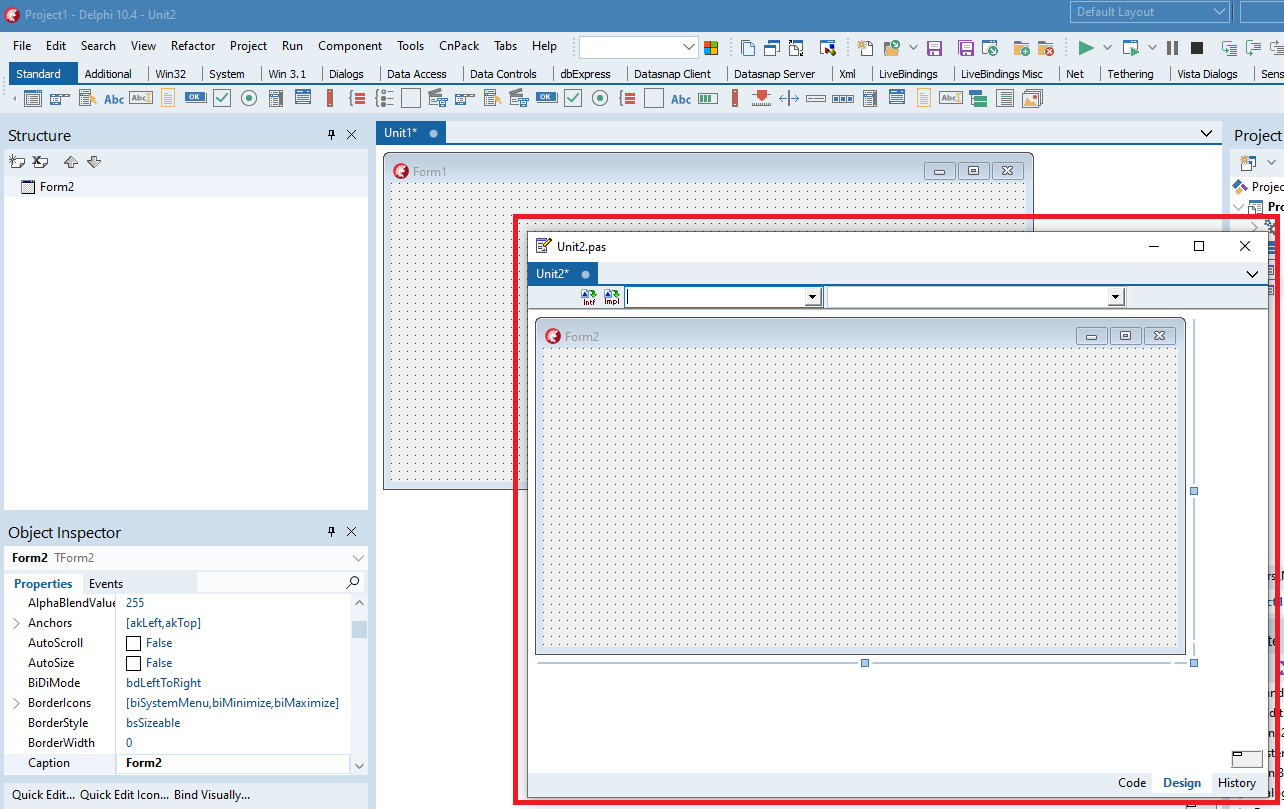Select Form2 in the Structure tree
1284x809 pixels.
[x=57, y=187]
